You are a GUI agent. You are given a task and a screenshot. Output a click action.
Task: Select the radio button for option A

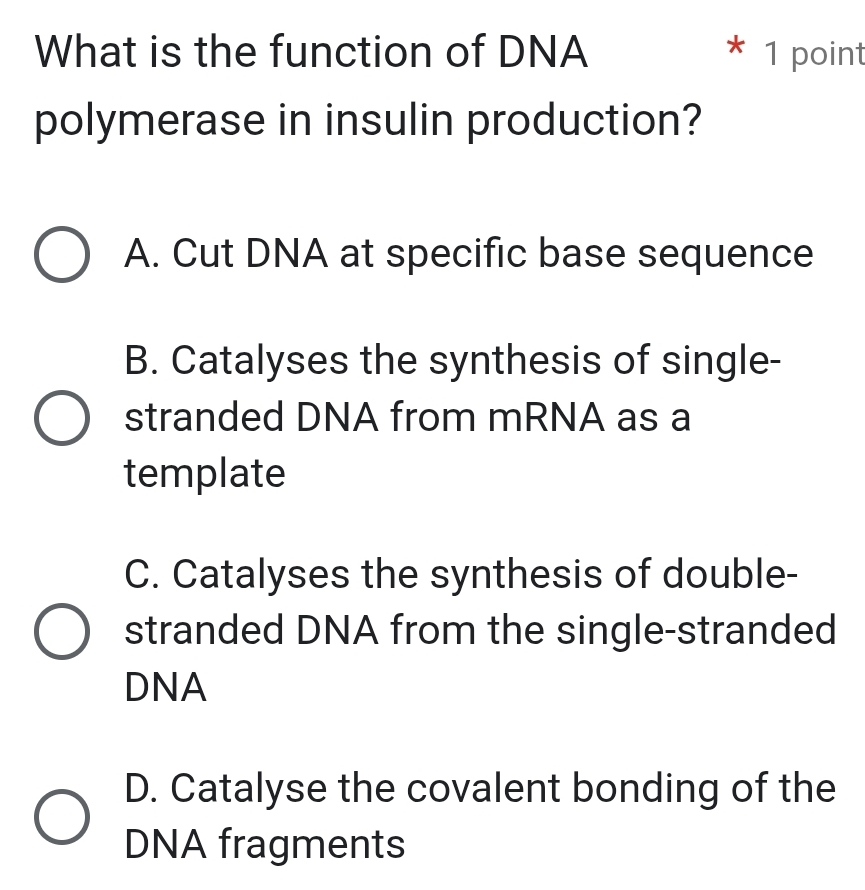coord(62,256)
